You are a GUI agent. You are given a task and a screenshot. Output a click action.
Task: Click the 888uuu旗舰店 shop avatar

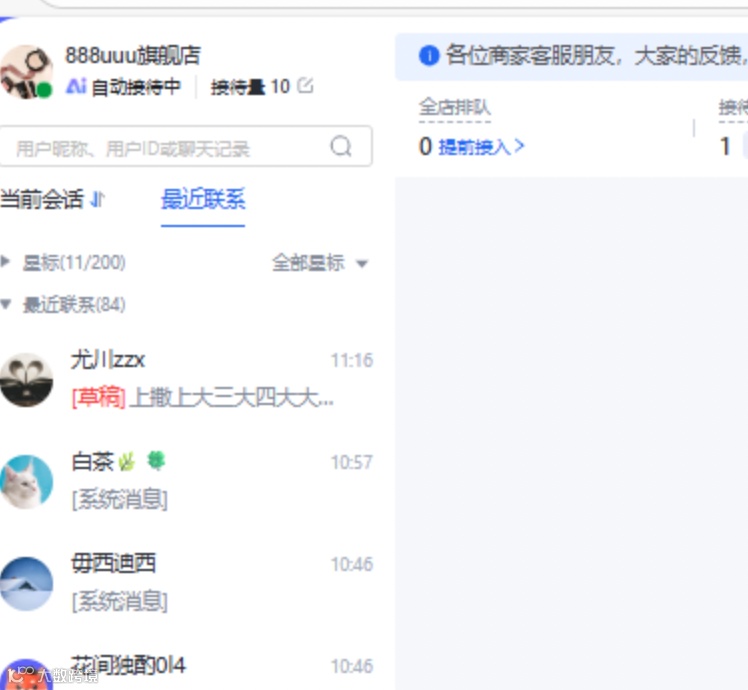coord(26,72)
